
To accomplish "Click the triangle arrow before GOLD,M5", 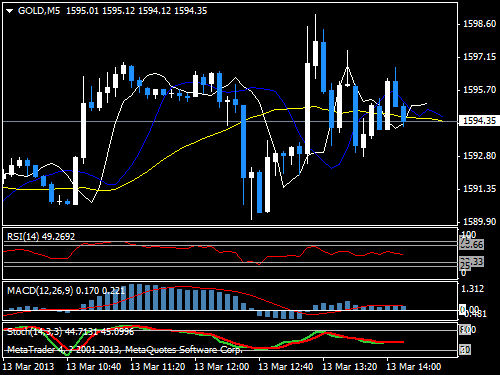I will tap(9, 11).
